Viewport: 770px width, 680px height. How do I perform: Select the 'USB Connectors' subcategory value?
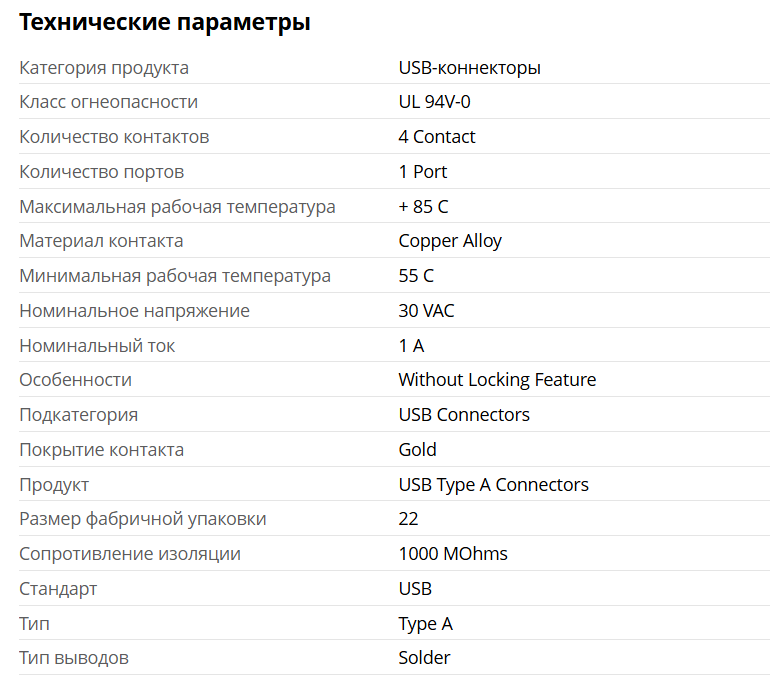point(464,415)
